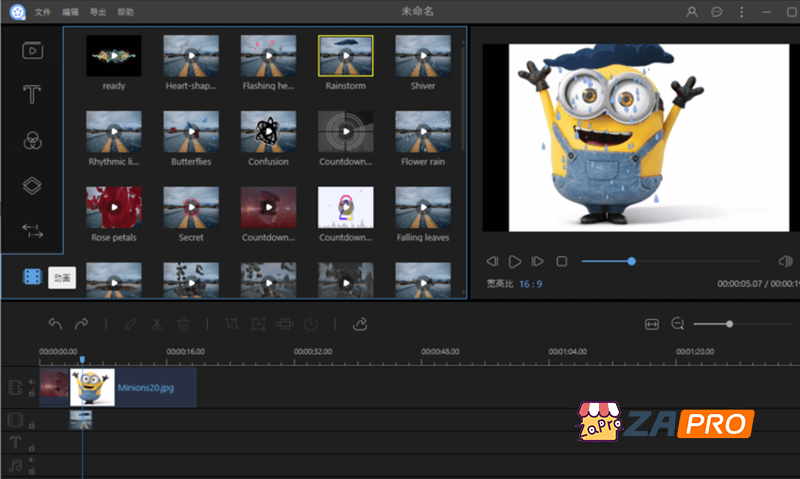Open the Filters panel with overlapping circles icon
Screen dimensions: 800x479
(x=32, y=141)
